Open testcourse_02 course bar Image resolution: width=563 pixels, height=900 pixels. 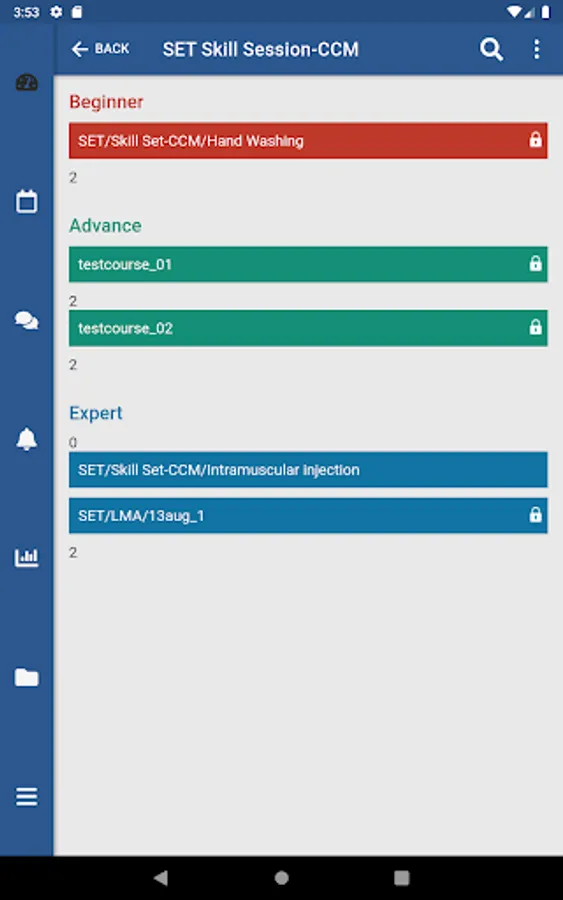pos(308,328)
